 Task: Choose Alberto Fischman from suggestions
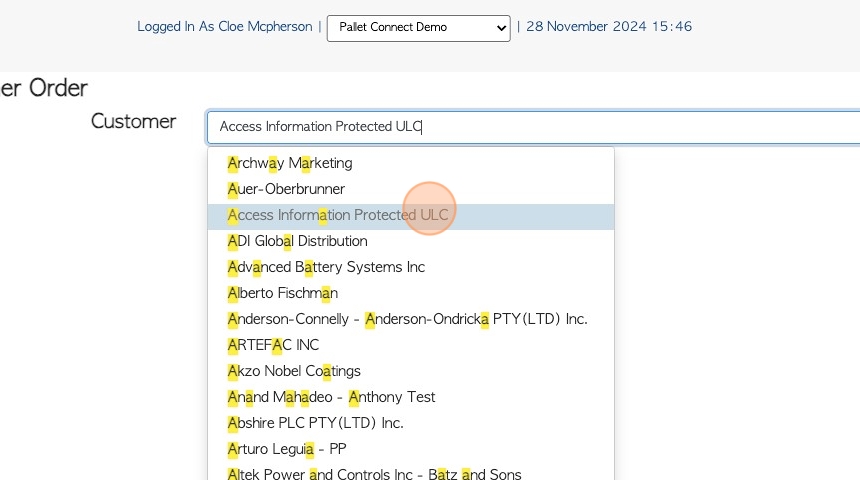tap(411, 293)
